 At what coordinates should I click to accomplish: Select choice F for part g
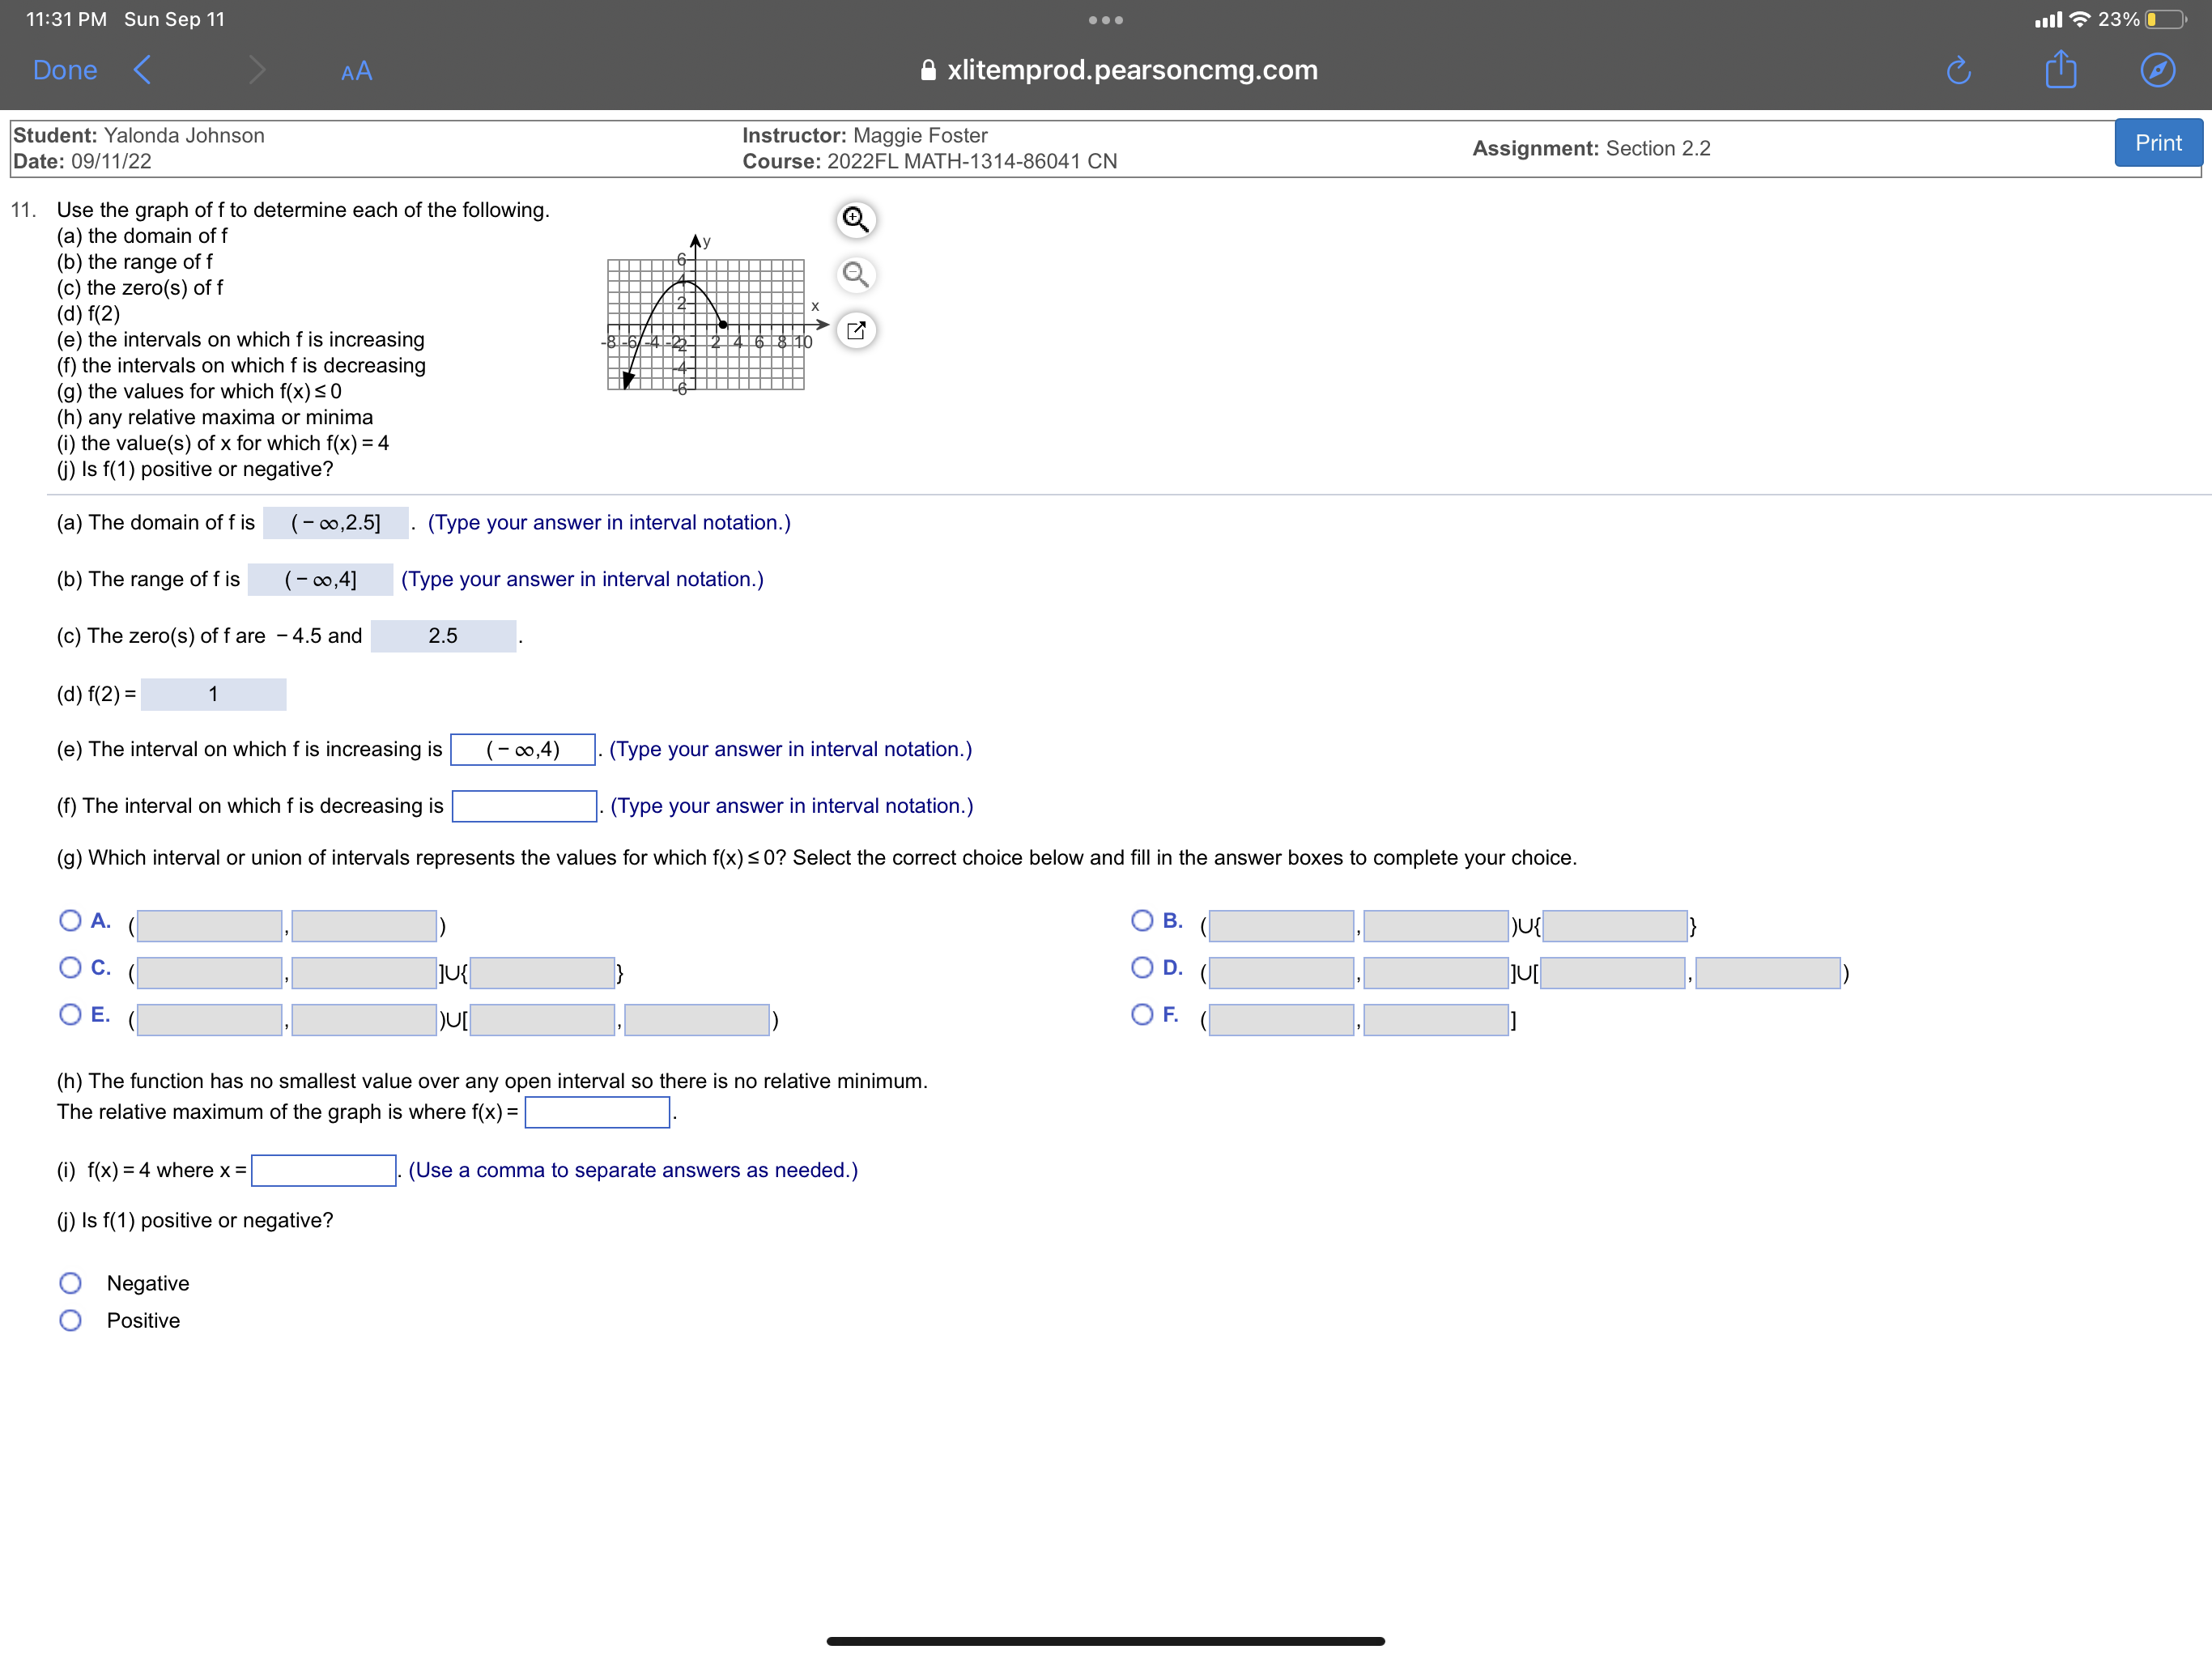click(1142, 1014)
